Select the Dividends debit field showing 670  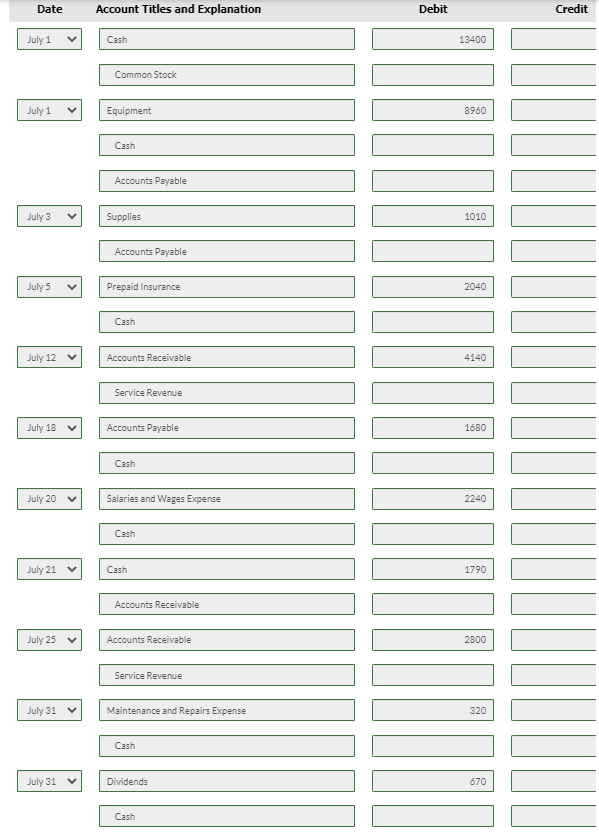click(x=431, y=781)
